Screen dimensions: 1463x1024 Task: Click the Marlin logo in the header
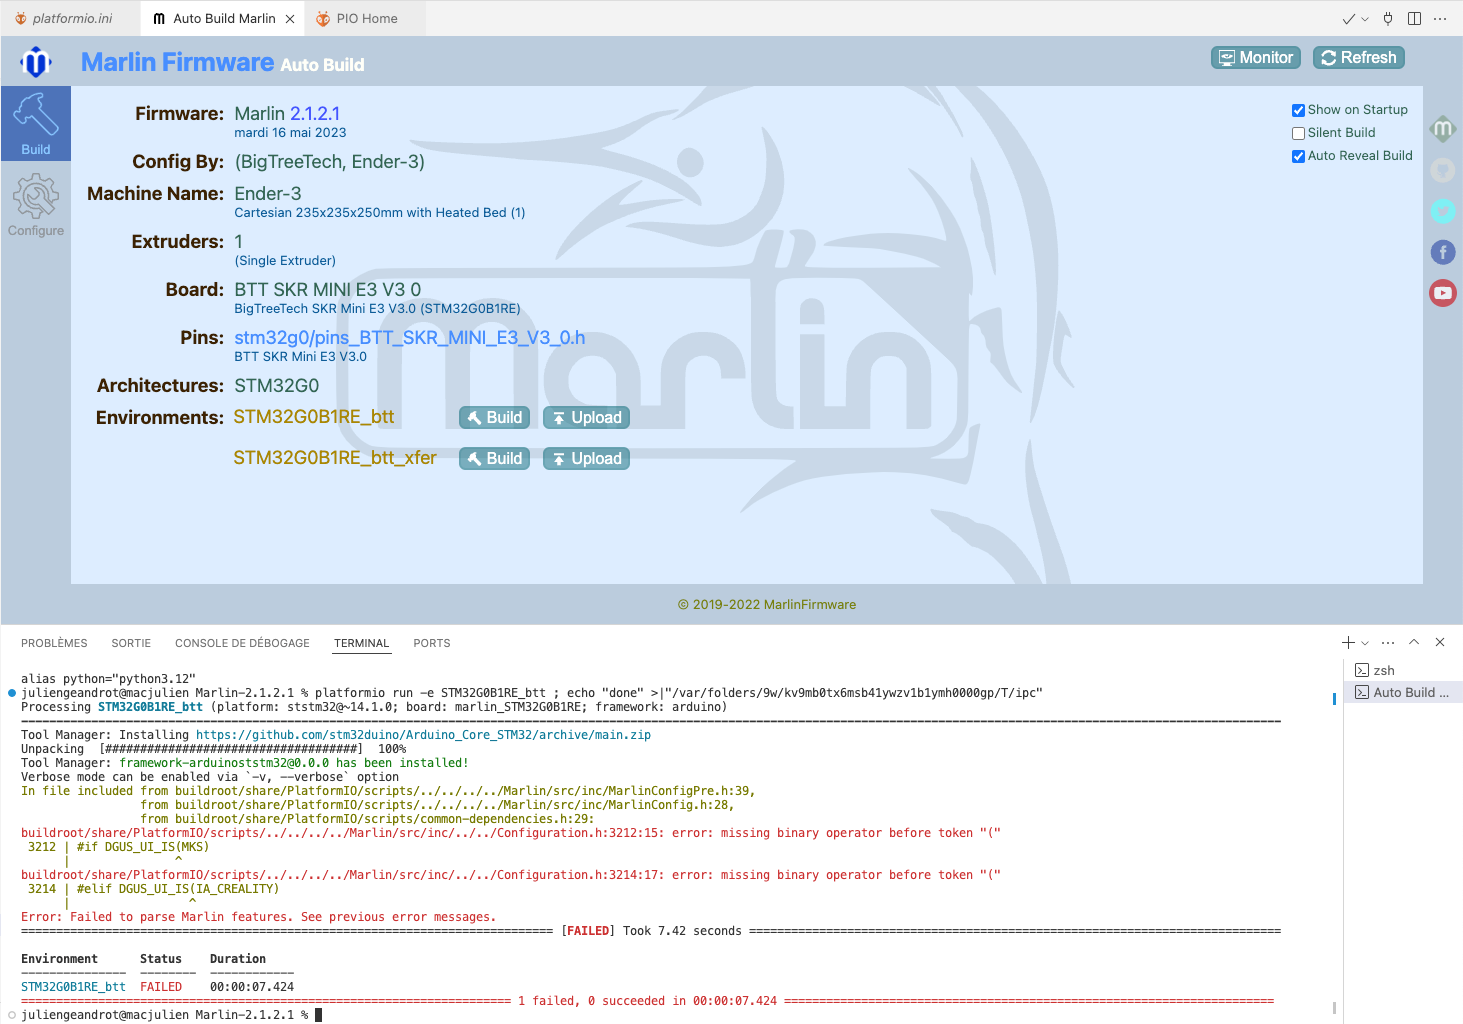pos(36,62)
